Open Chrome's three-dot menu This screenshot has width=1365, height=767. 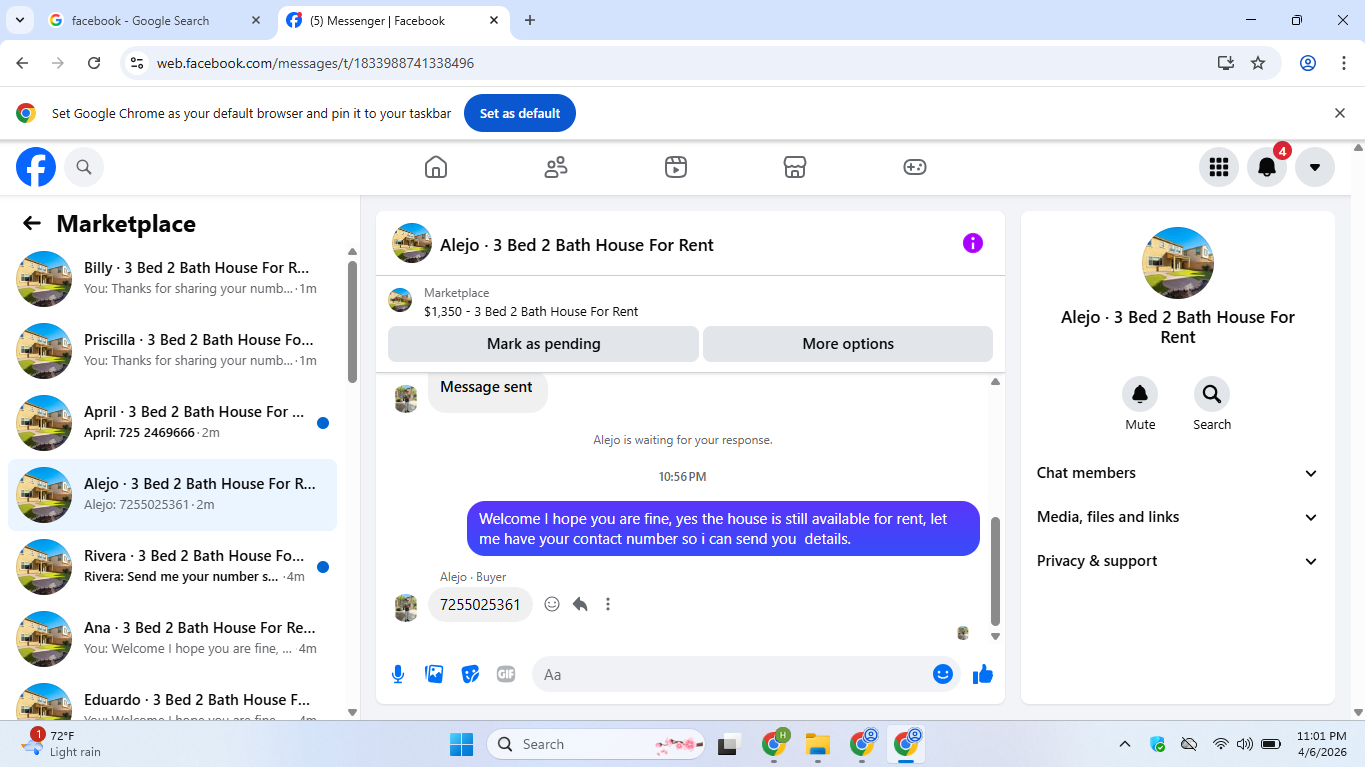(1344, 63)
